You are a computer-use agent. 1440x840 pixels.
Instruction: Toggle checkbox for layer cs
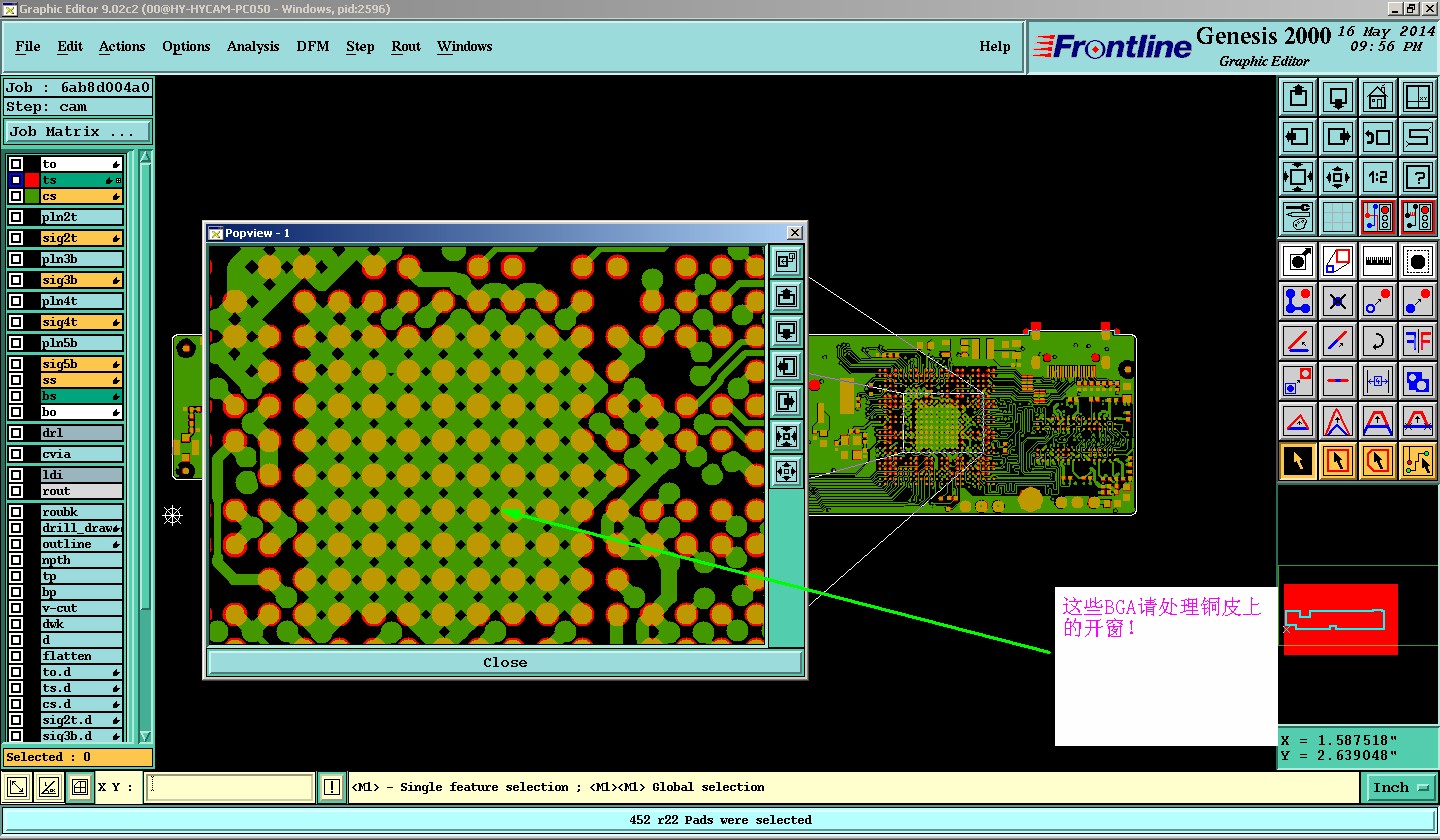(x=16, y=196)
